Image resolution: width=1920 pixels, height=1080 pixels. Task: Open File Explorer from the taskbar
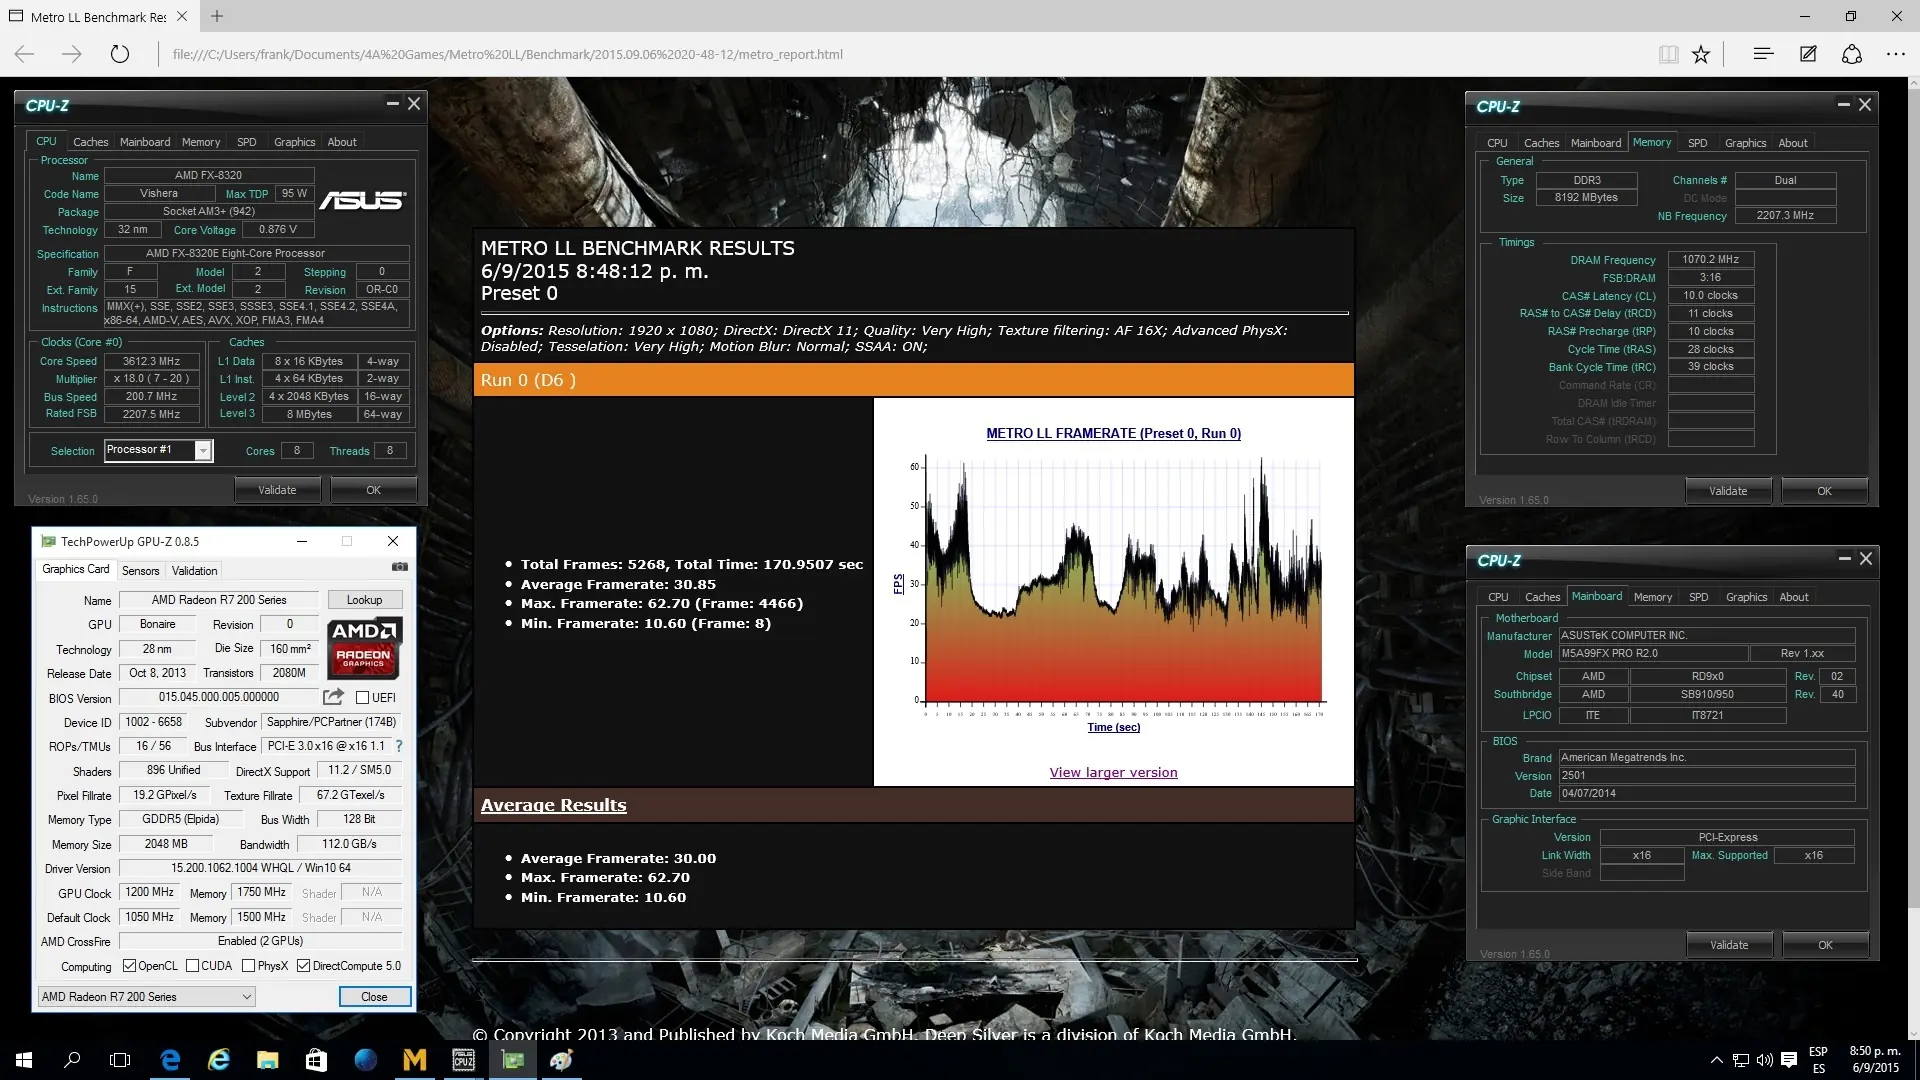pyautogui.click(x=267, y=1060)
